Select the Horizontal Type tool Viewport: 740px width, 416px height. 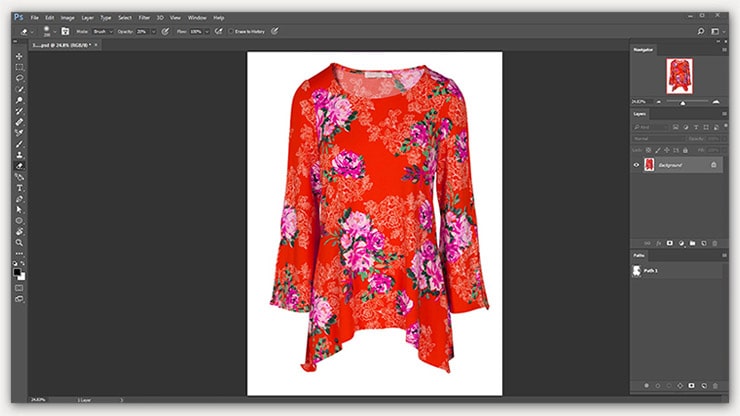click(x=19, y=188)
